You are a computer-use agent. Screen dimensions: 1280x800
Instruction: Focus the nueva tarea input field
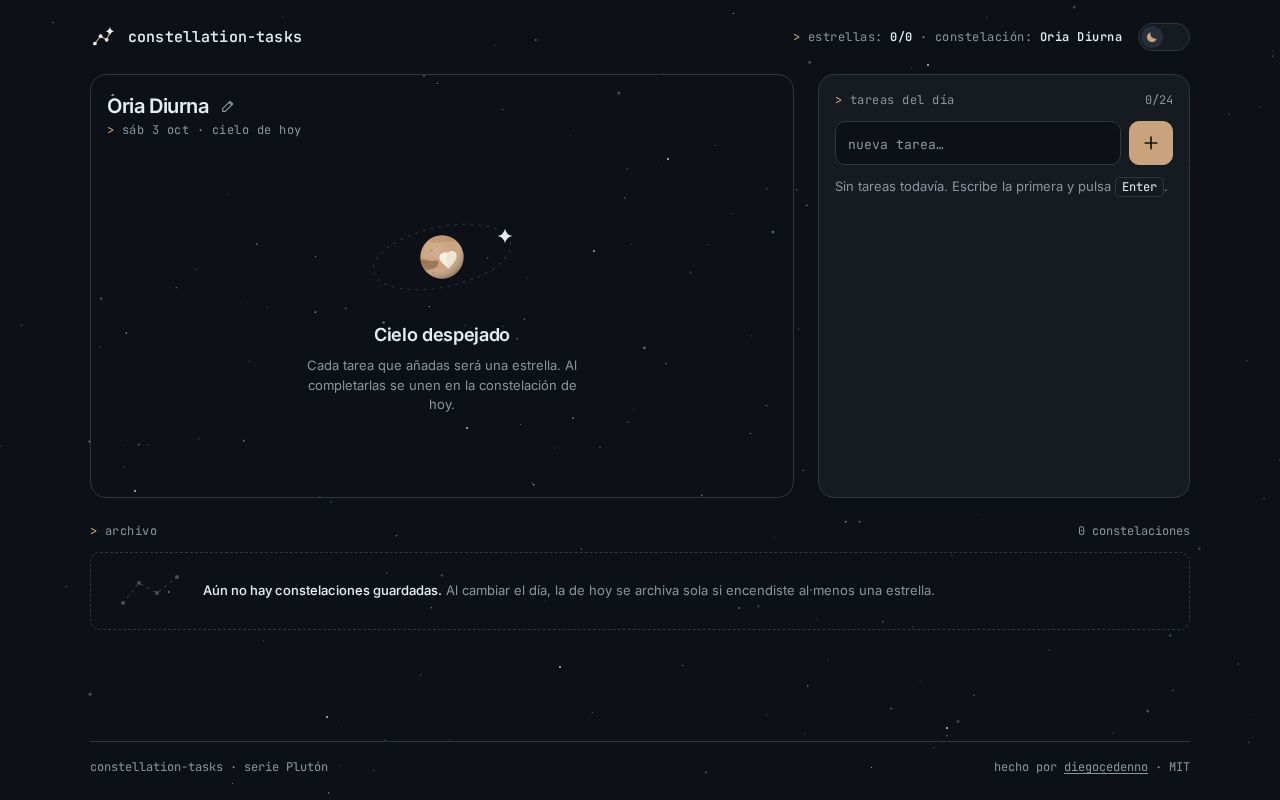[978, 143]
